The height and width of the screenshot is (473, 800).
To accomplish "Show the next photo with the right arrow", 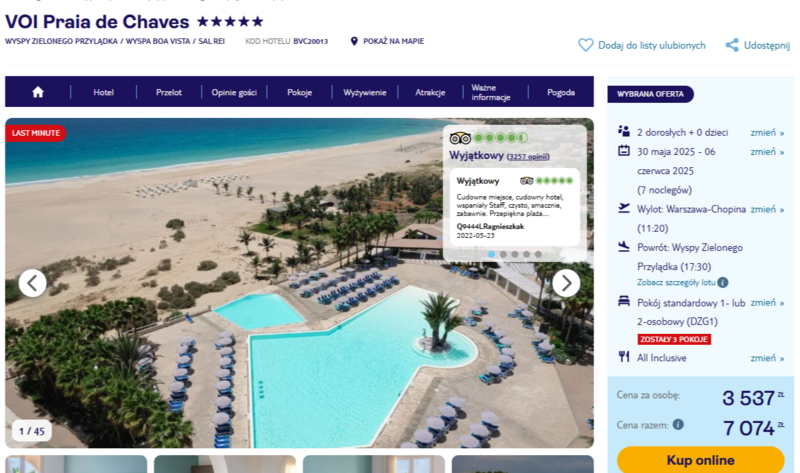I will click(x=566, y=283).
